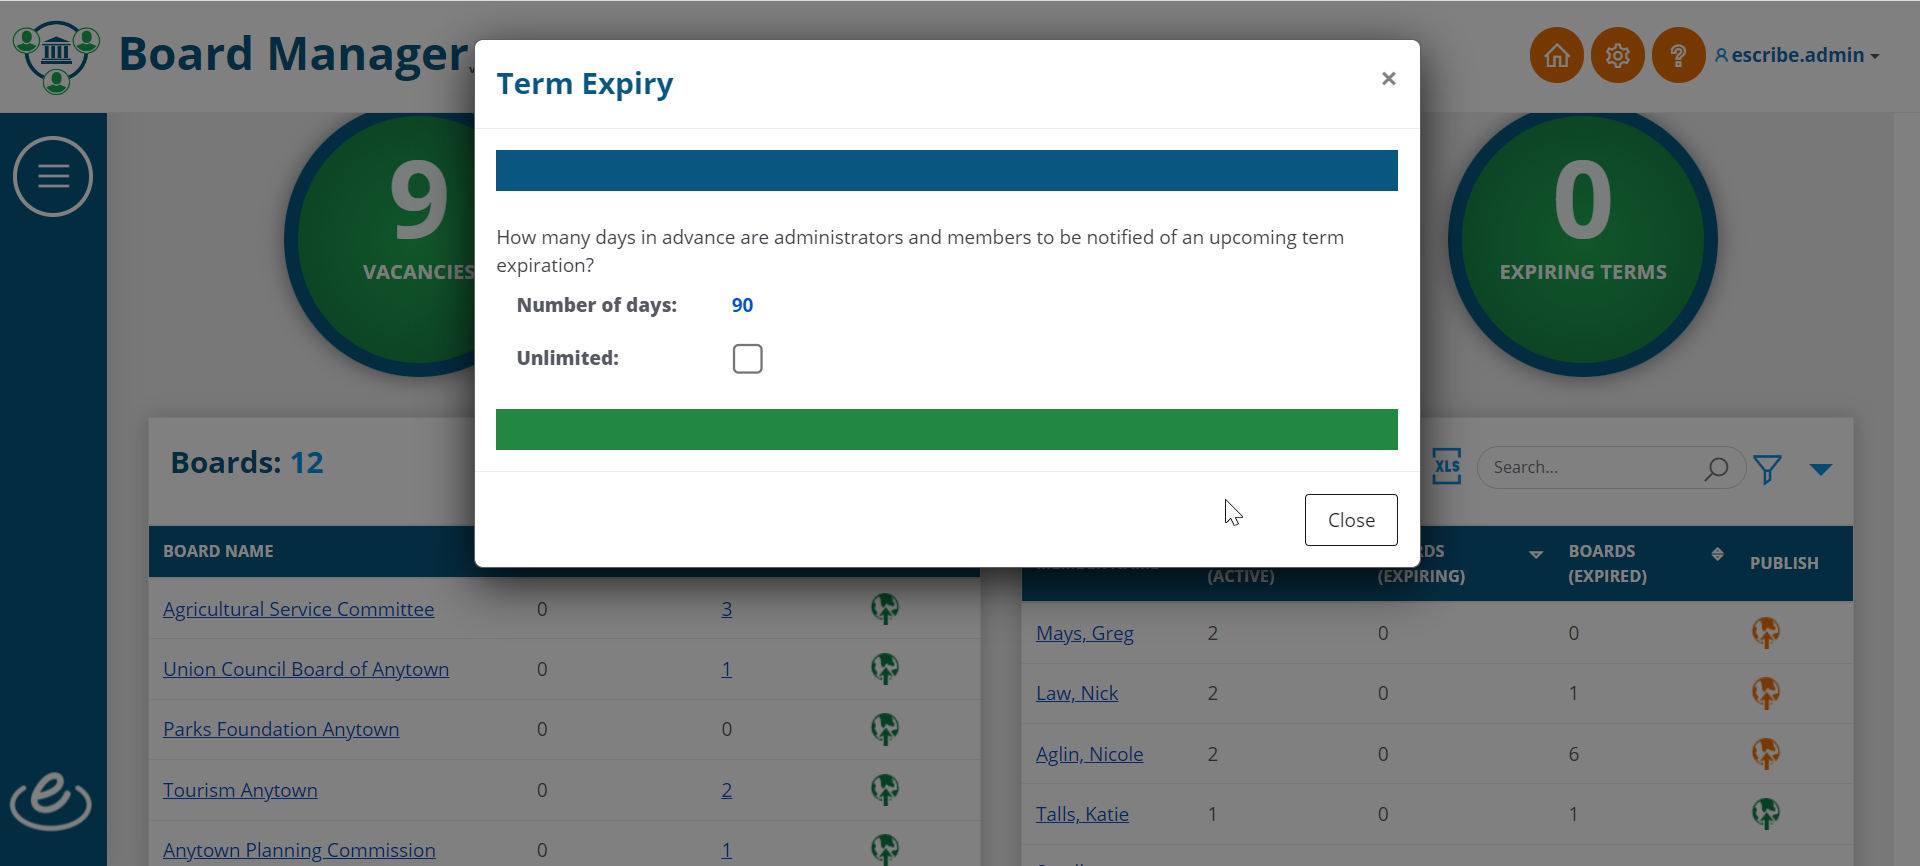The height and width of the screenshot is (866, 1920).
Task: Export members list to XLS
Action: pyautogui.click(x=1447, y=466)
